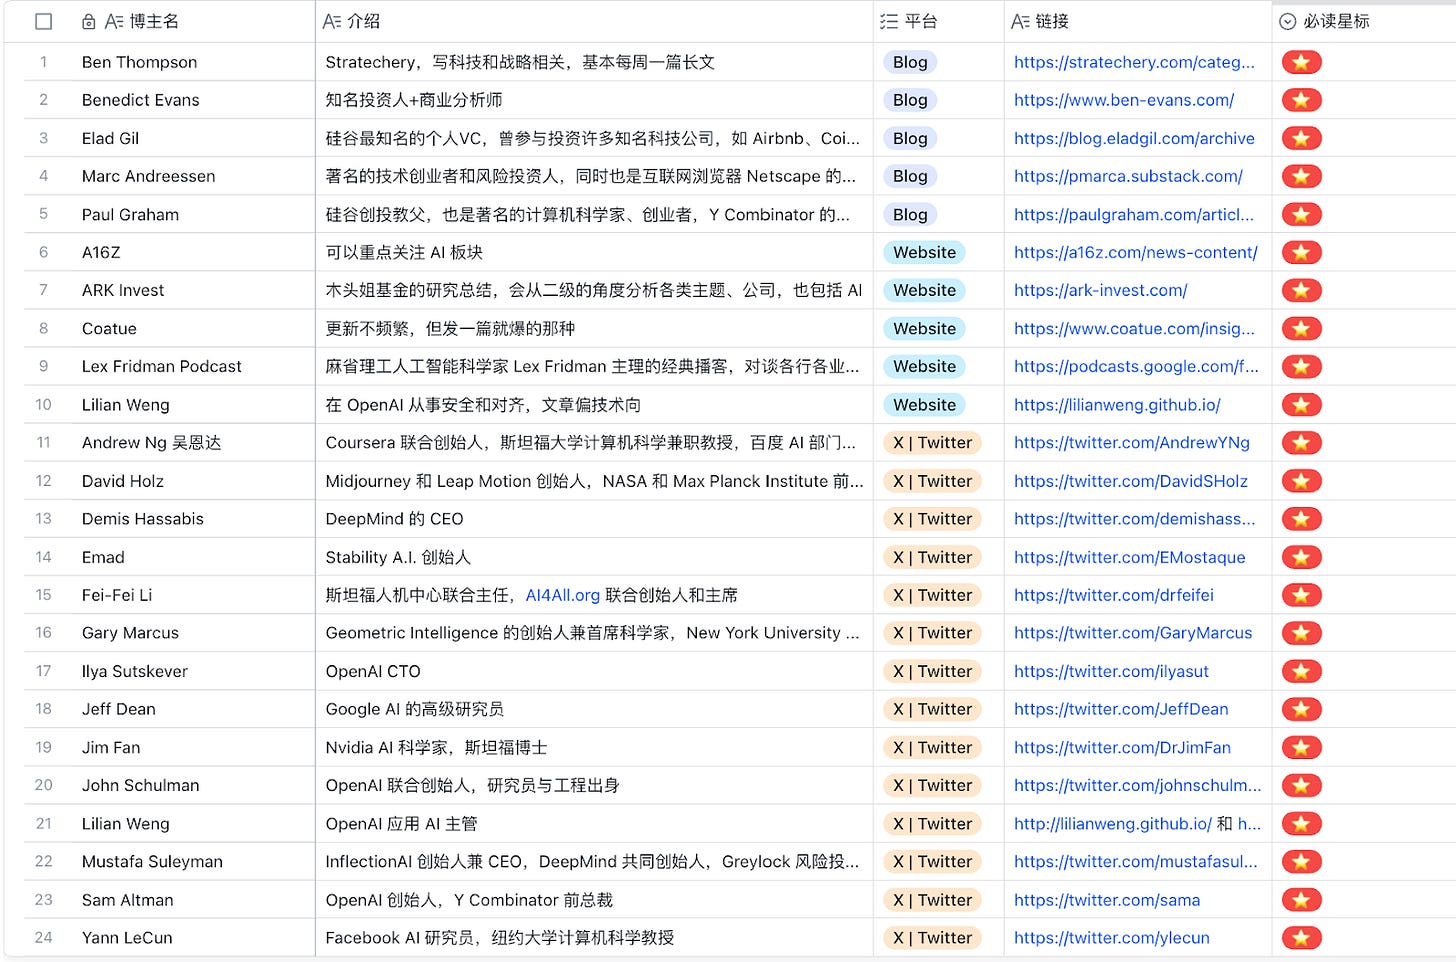Click star badge in Andrew Ng row

tap(1301, 443)
